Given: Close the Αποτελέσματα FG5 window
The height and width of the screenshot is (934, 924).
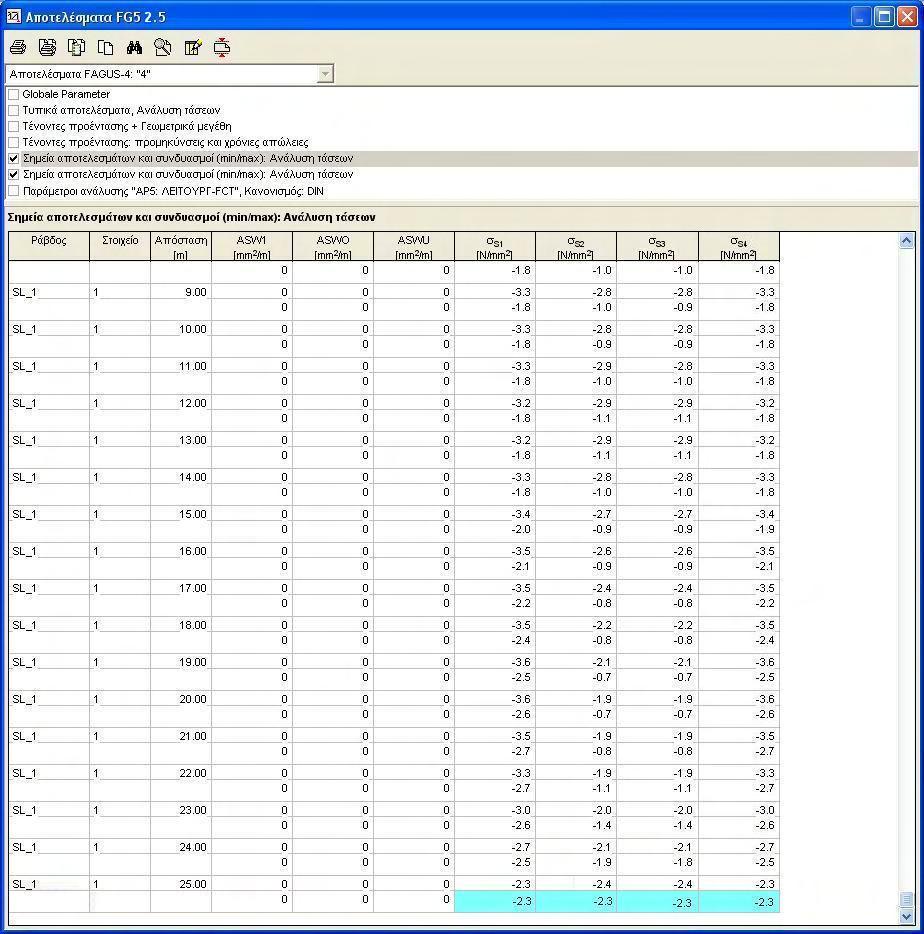Looking at the screenshot, I should [x=907, y=16].
